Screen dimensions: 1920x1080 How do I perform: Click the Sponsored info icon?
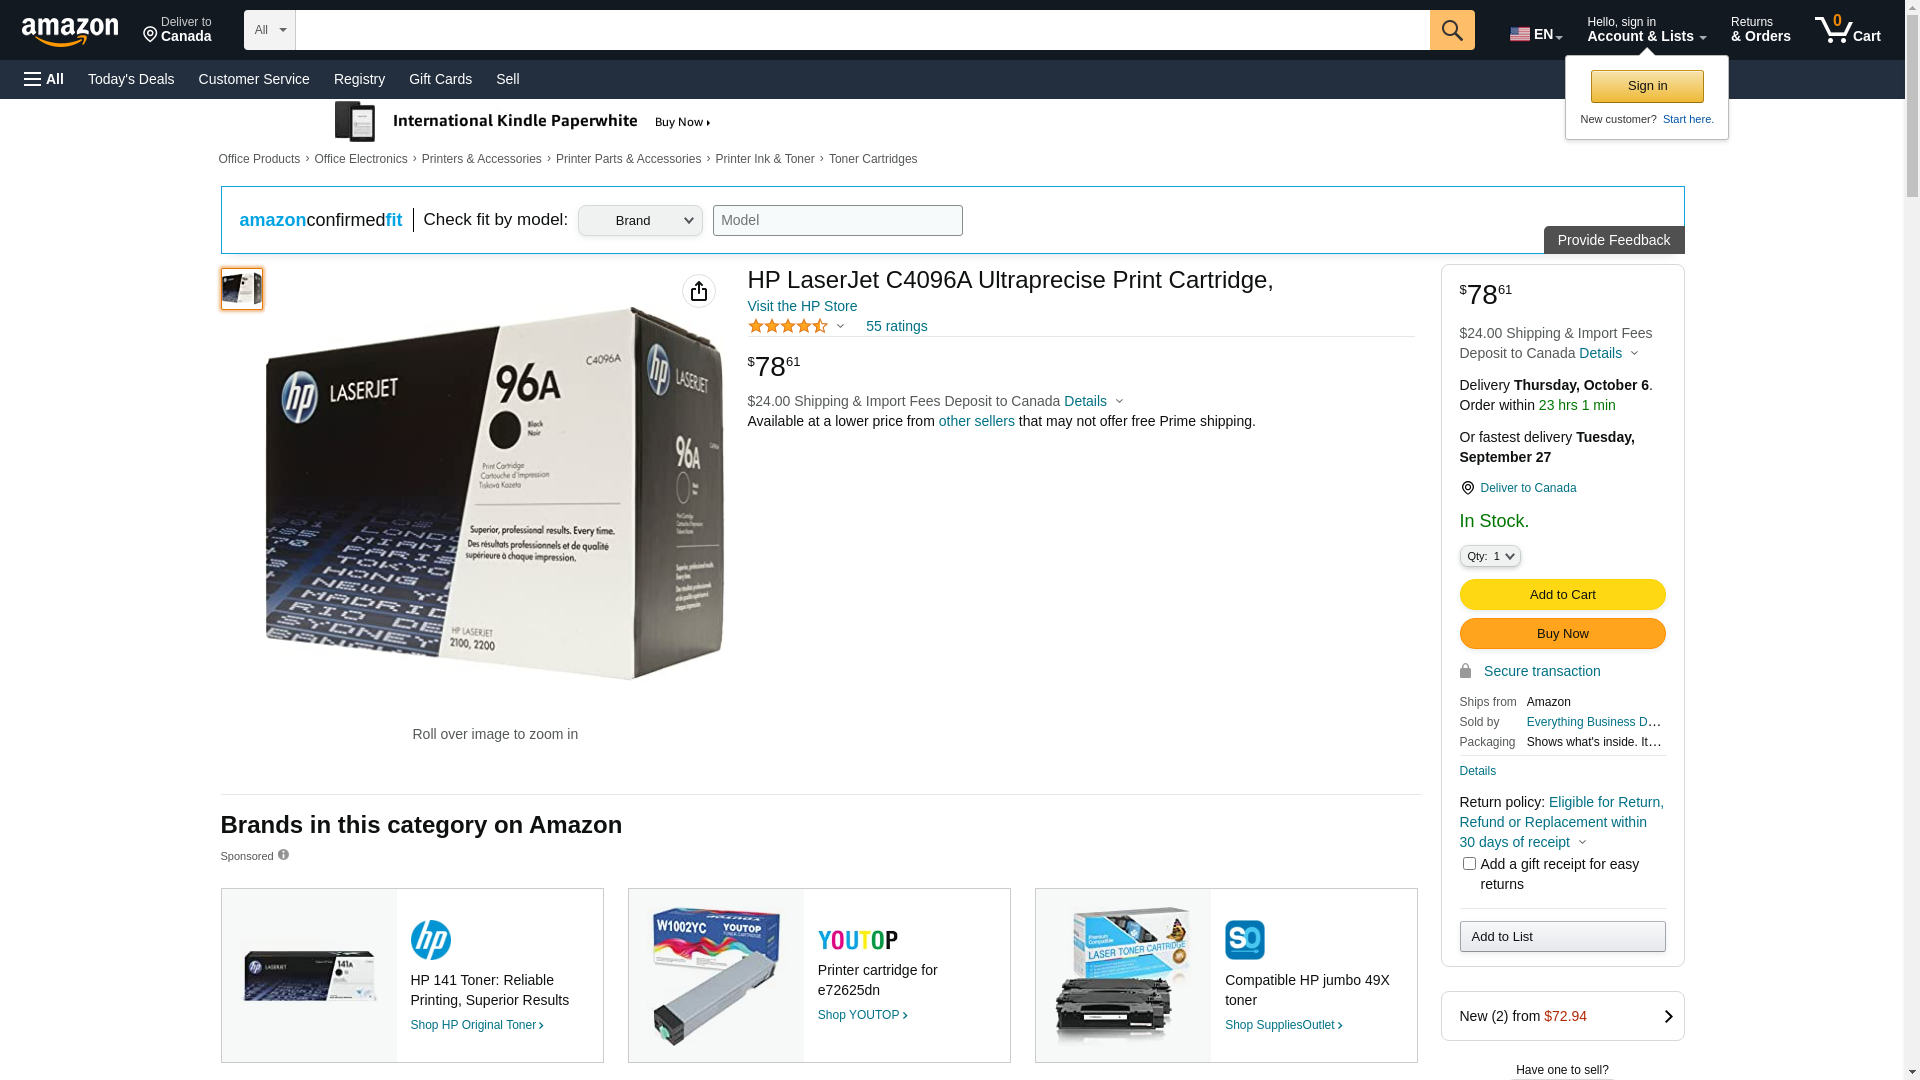click(x=283, y=855)
